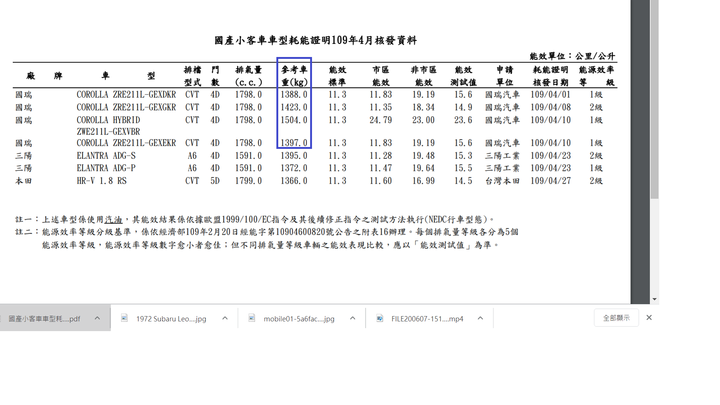The width and height of the screenshot is (720, 405).
Task: Click the displacement value 1799.0
Action: pos(248,181)
